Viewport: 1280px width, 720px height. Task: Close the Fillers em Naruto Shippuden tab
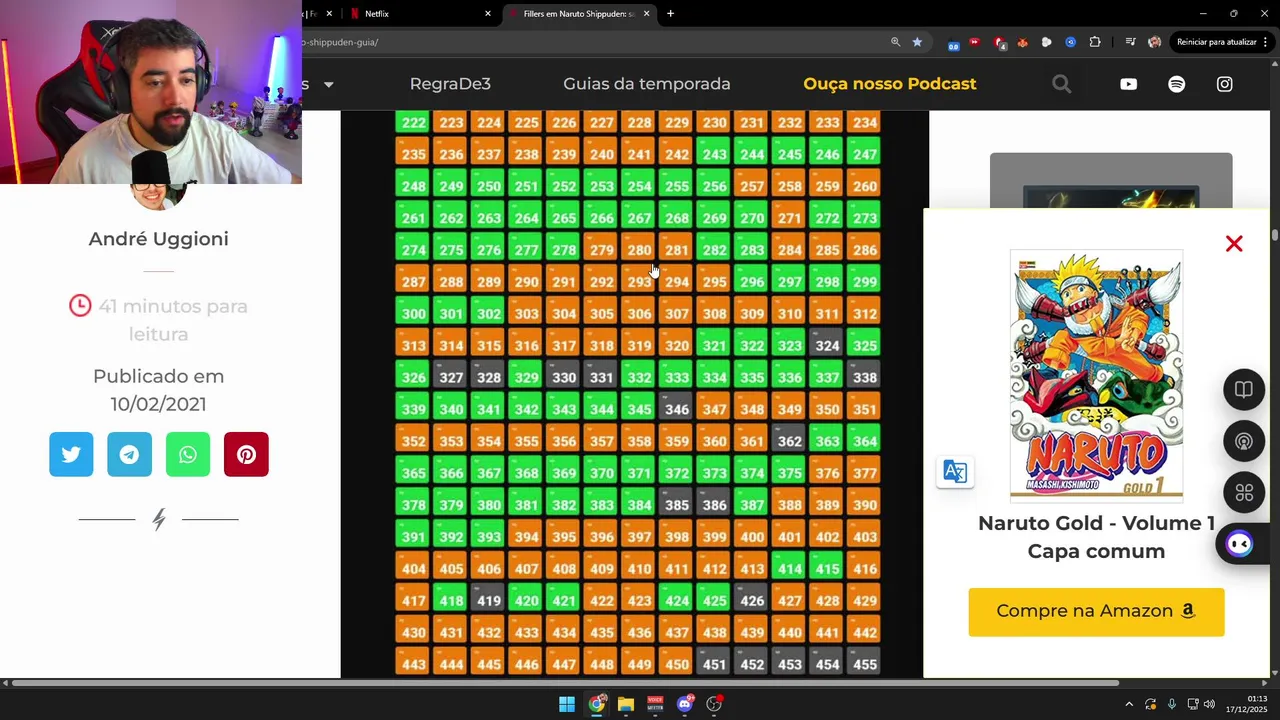point(646,14)
